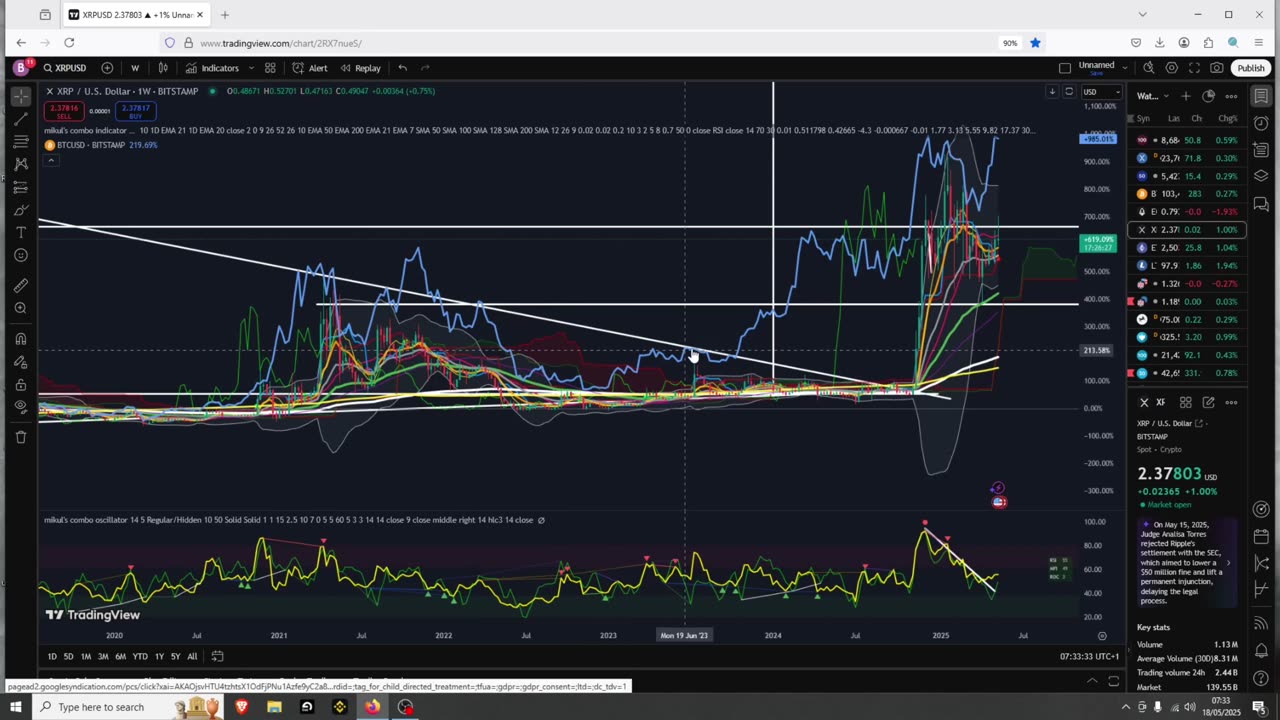Viewport: 1280px width, 720px height.
Task: Expand the Unnamed layout dropdown arrow
Action: [1125, 68]
